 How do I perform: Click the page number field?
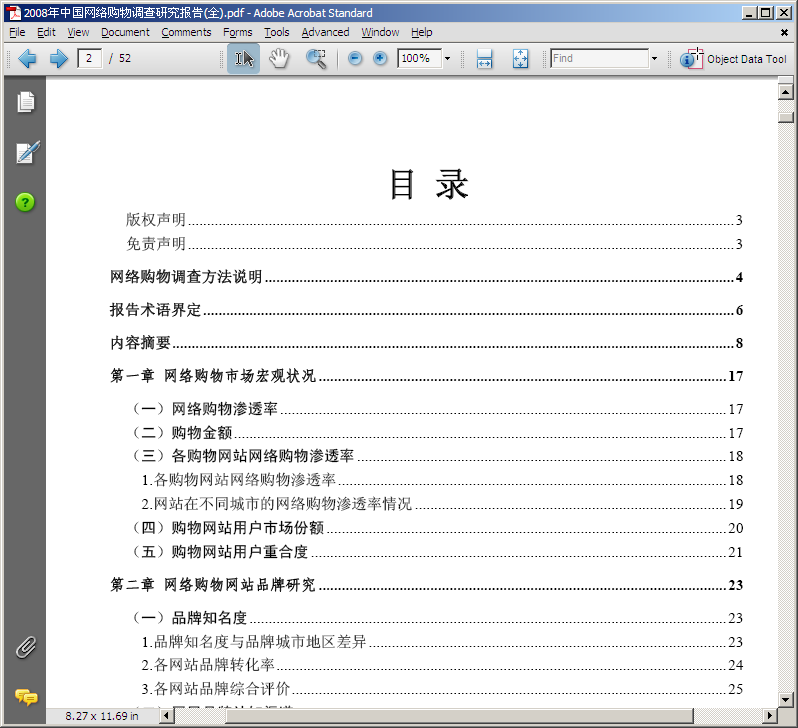[x=90, y=59]
